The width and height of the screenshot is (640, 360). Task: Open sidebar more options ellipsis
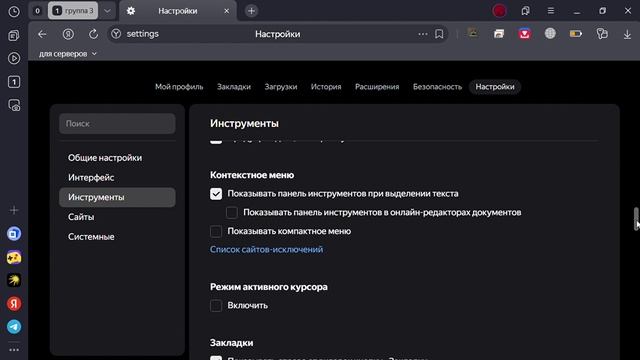[x=14, y=350]
